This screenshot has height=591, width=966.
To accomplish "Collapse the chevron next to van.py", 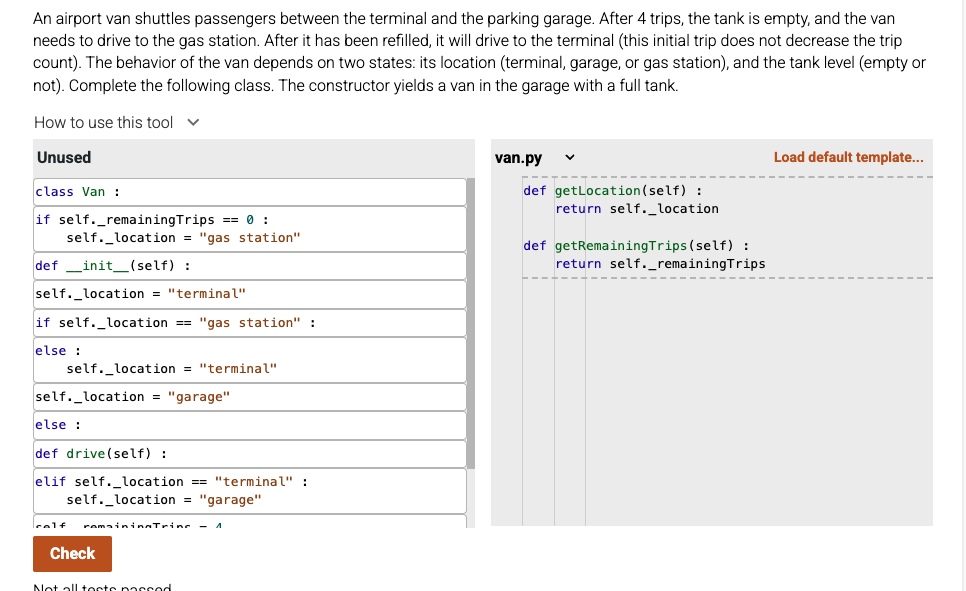I will (x=569, y=157).
